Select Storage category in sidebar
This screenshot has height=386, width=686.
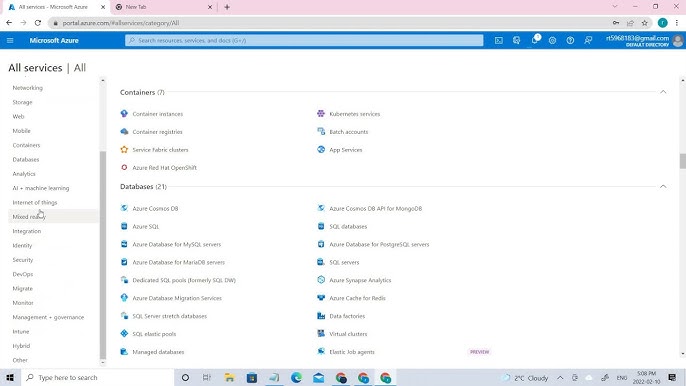click(x=22, y=102)
